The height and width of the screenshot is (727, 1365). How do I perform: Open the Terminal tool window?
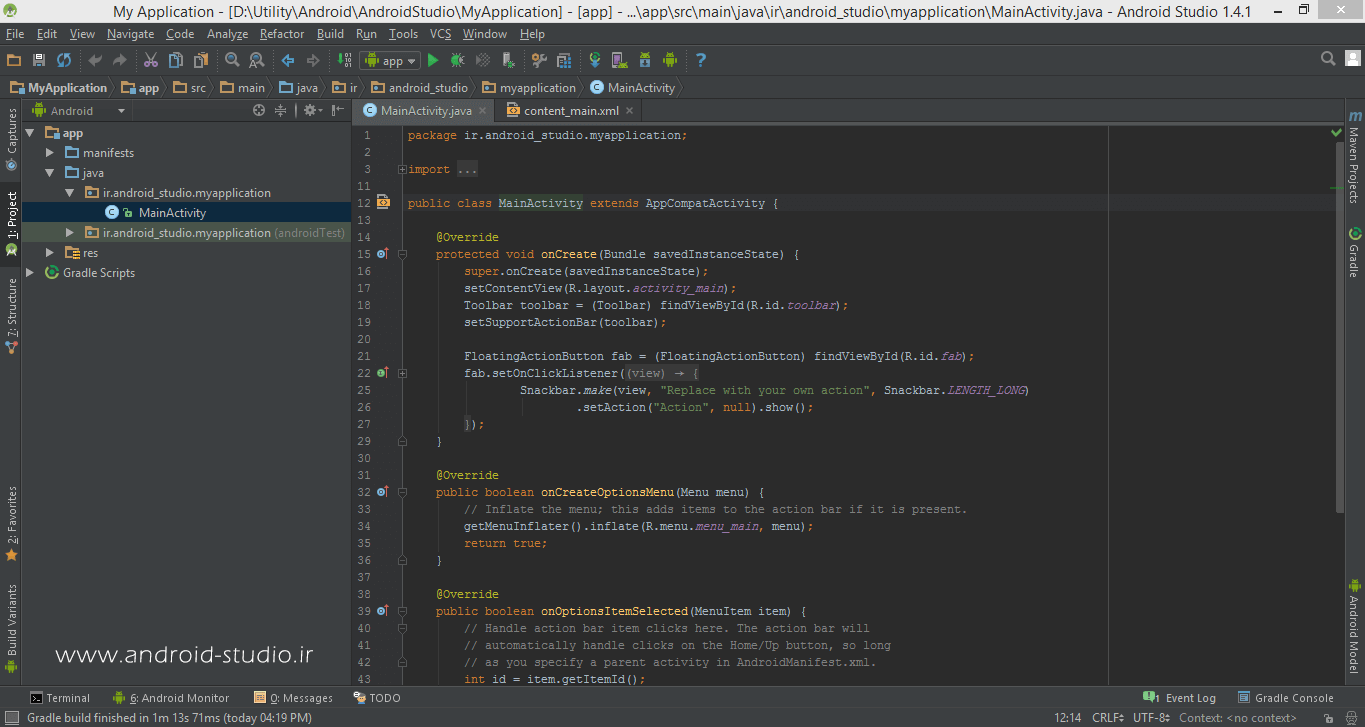point(59,698)
